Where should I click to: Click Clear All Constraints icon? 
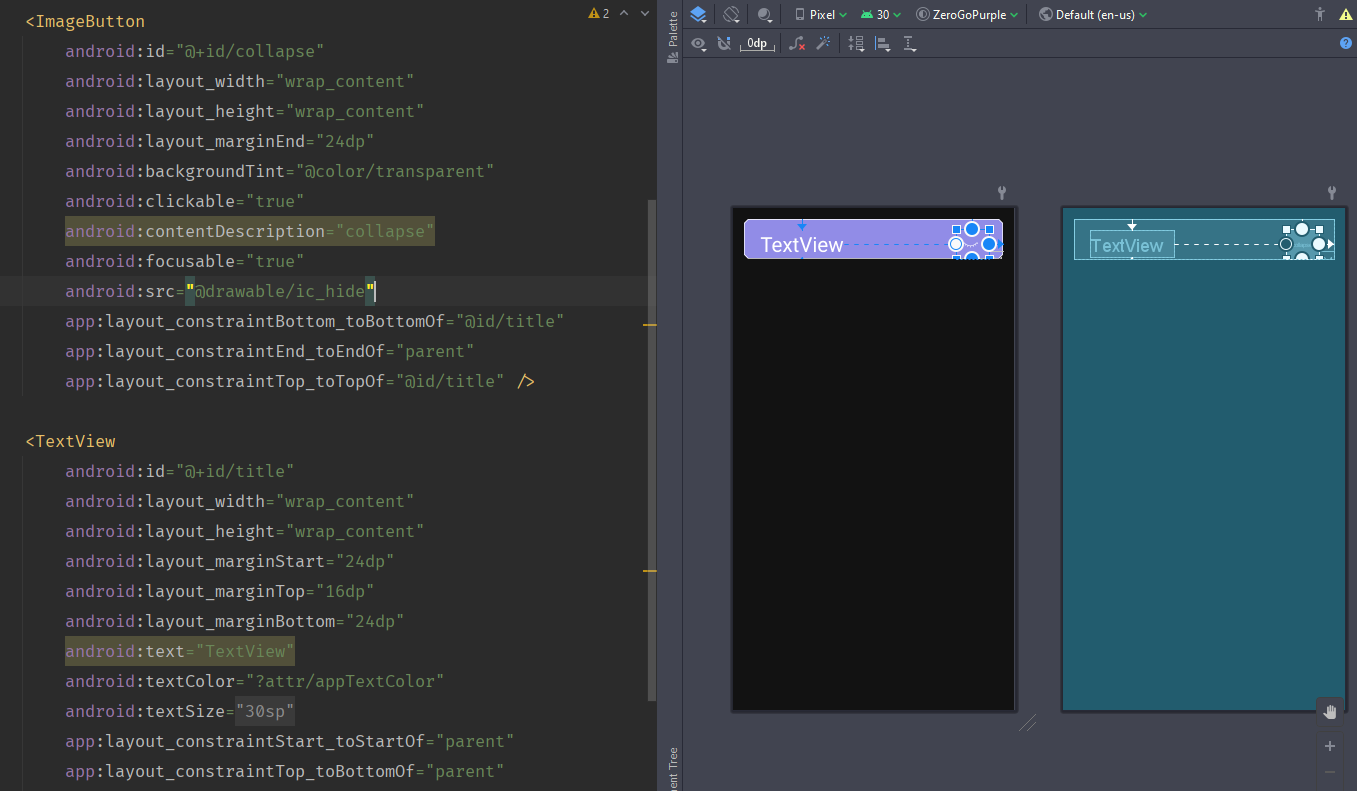click(x=797, y=43)
